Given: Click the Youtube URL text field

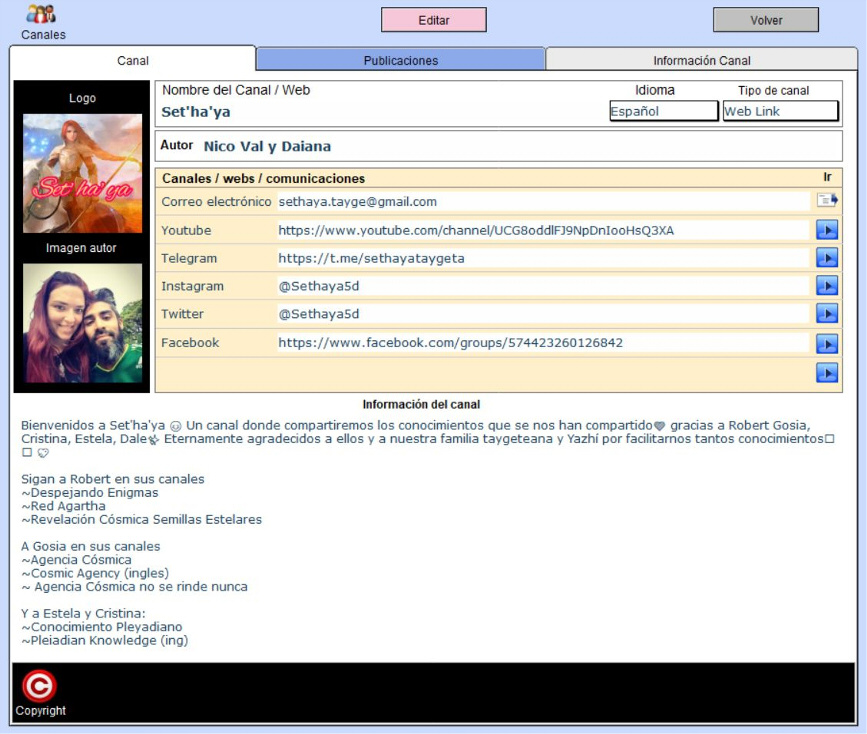Looking at the screenshot, I should coord(541,231).
